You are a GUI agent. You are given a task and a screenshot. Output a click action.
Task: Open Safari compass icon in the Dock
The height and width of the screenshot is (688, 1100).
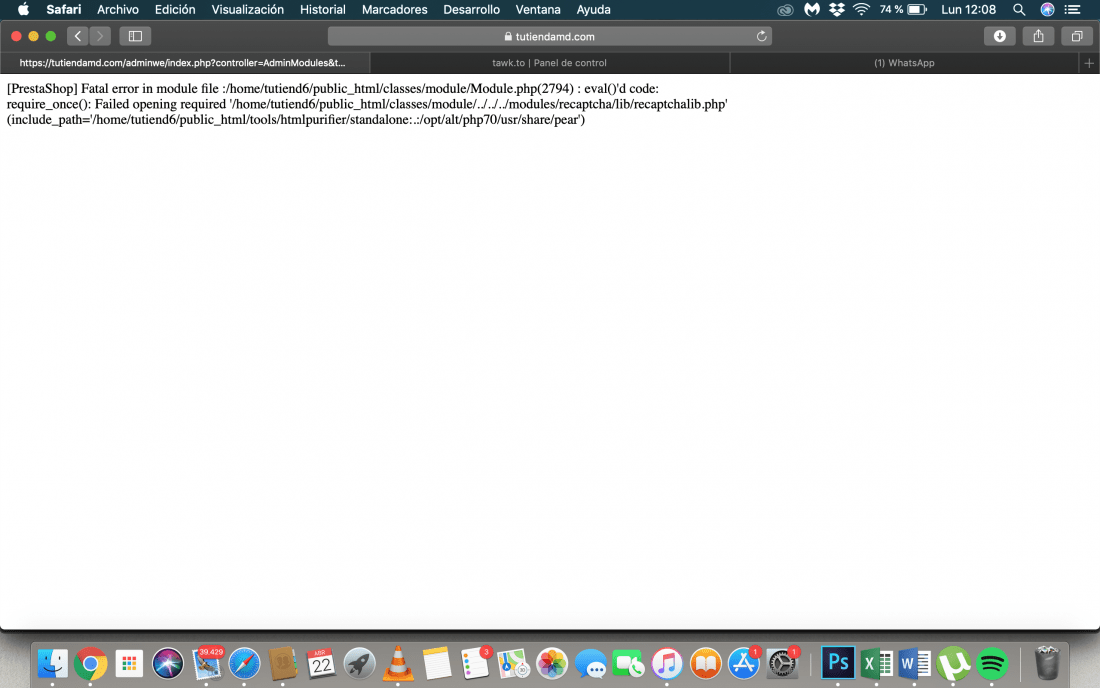click(244, 663)
